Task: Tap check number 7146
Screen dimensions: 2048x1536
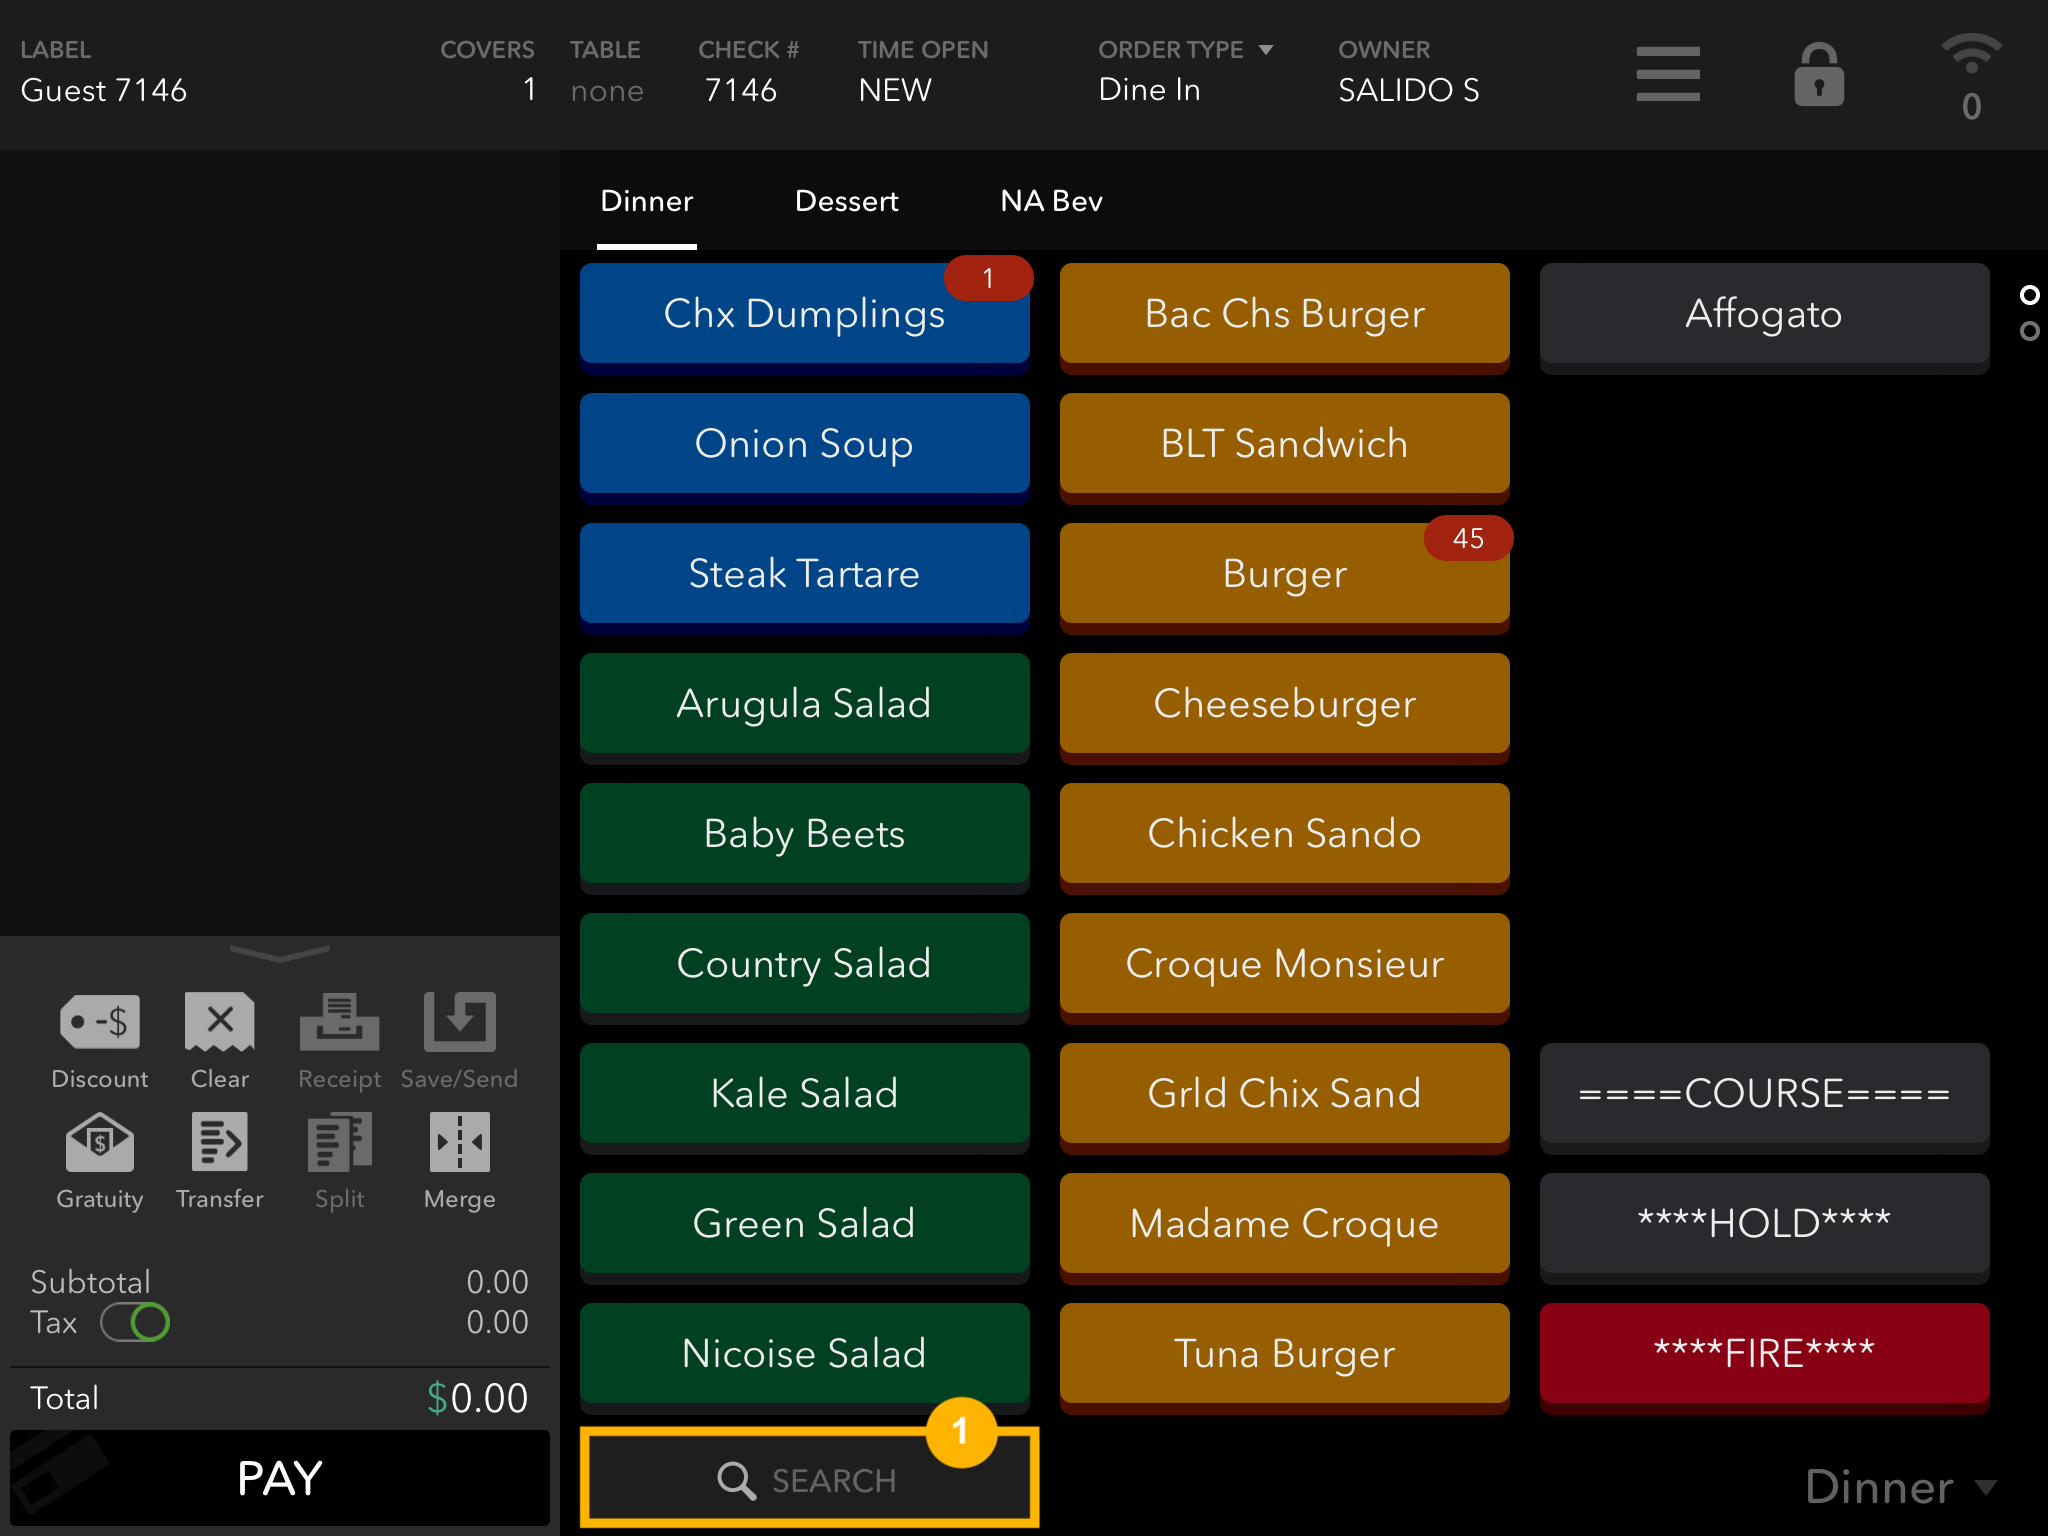Action: [741, 90]
